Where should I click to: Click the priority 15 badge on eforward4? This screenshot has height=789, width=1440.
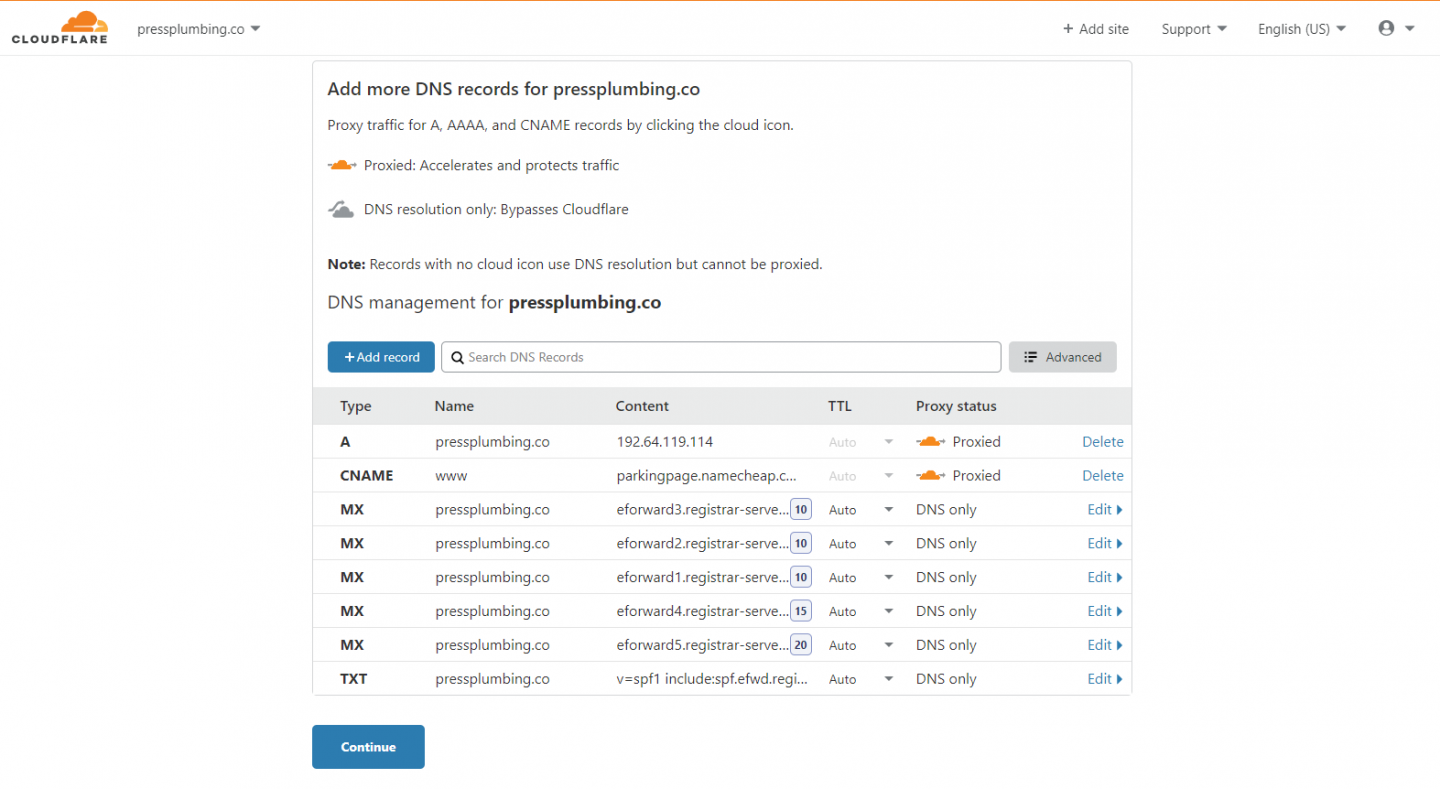[801, 611]
